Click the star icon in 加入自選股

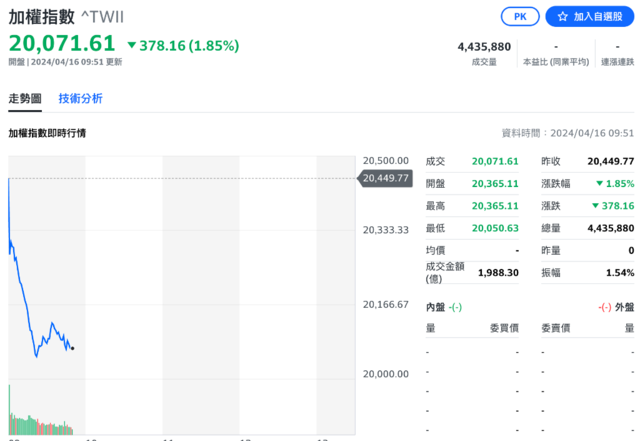[563, 17]
